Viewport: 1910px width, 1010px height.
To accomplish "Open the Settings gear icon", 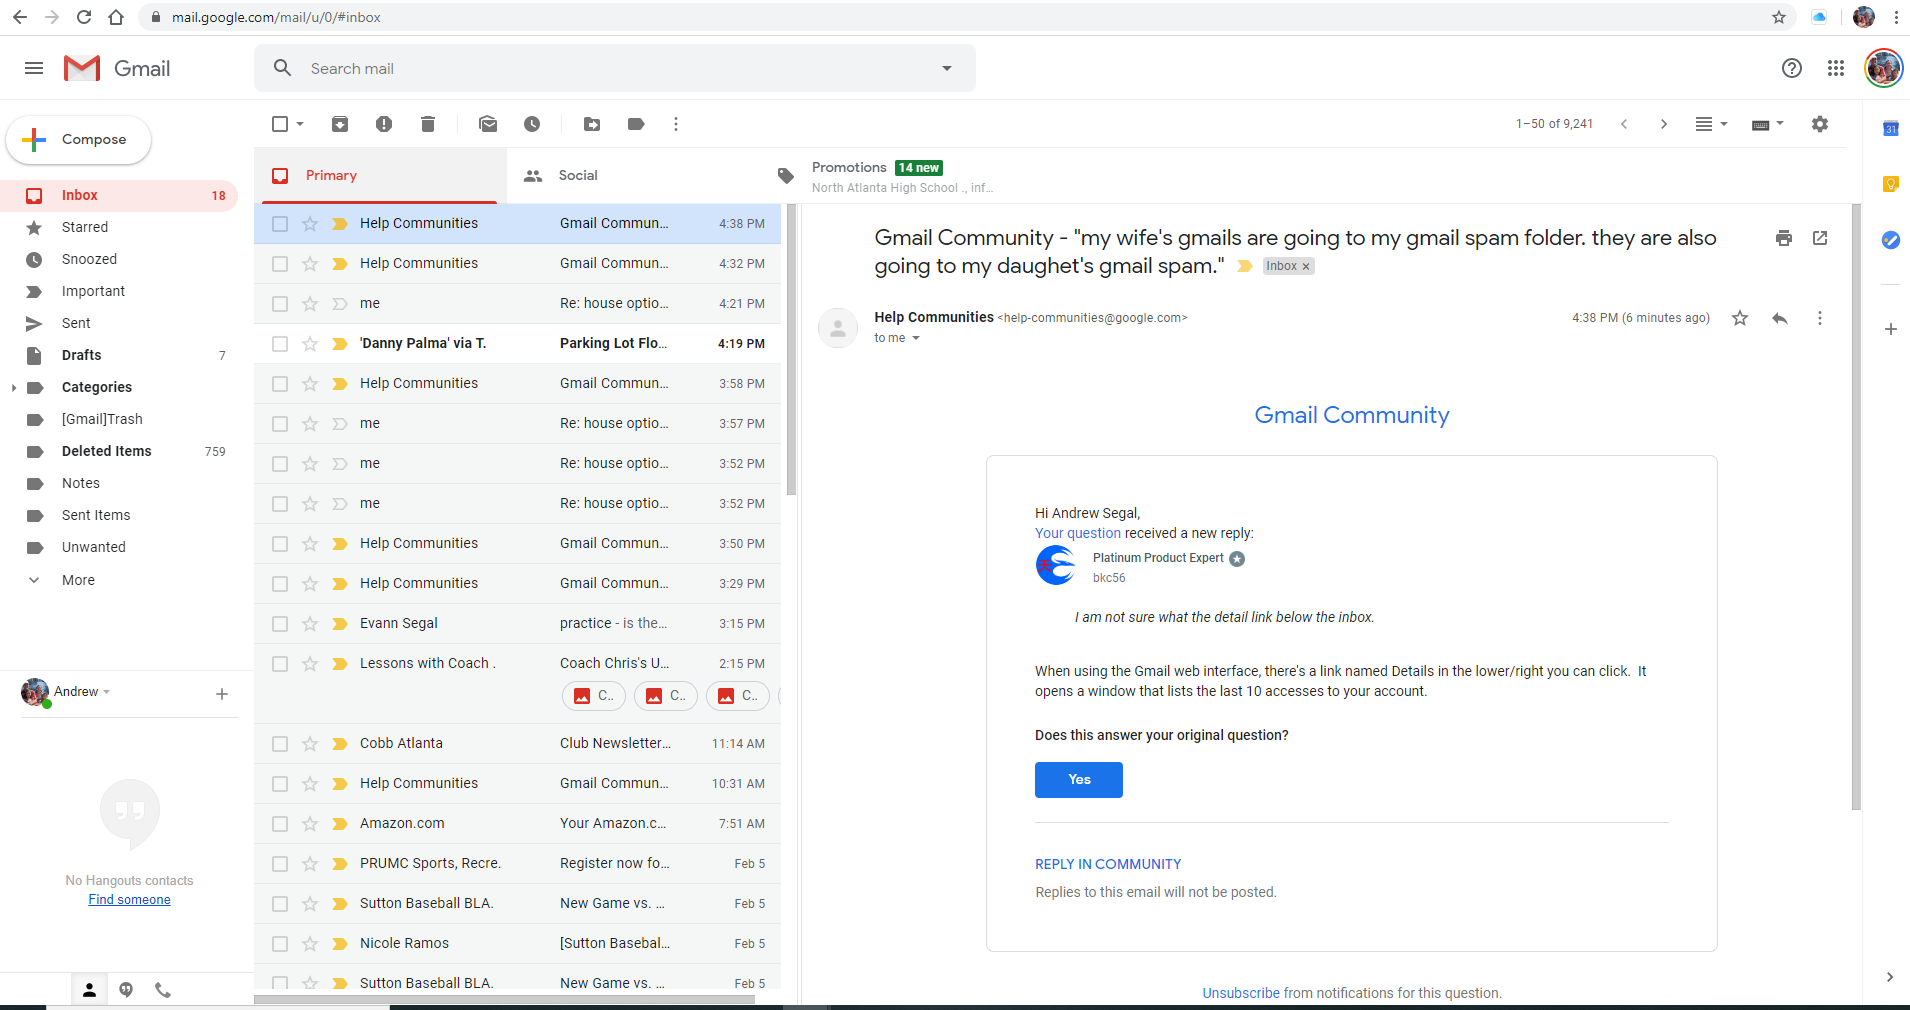I will (1820, 124).
